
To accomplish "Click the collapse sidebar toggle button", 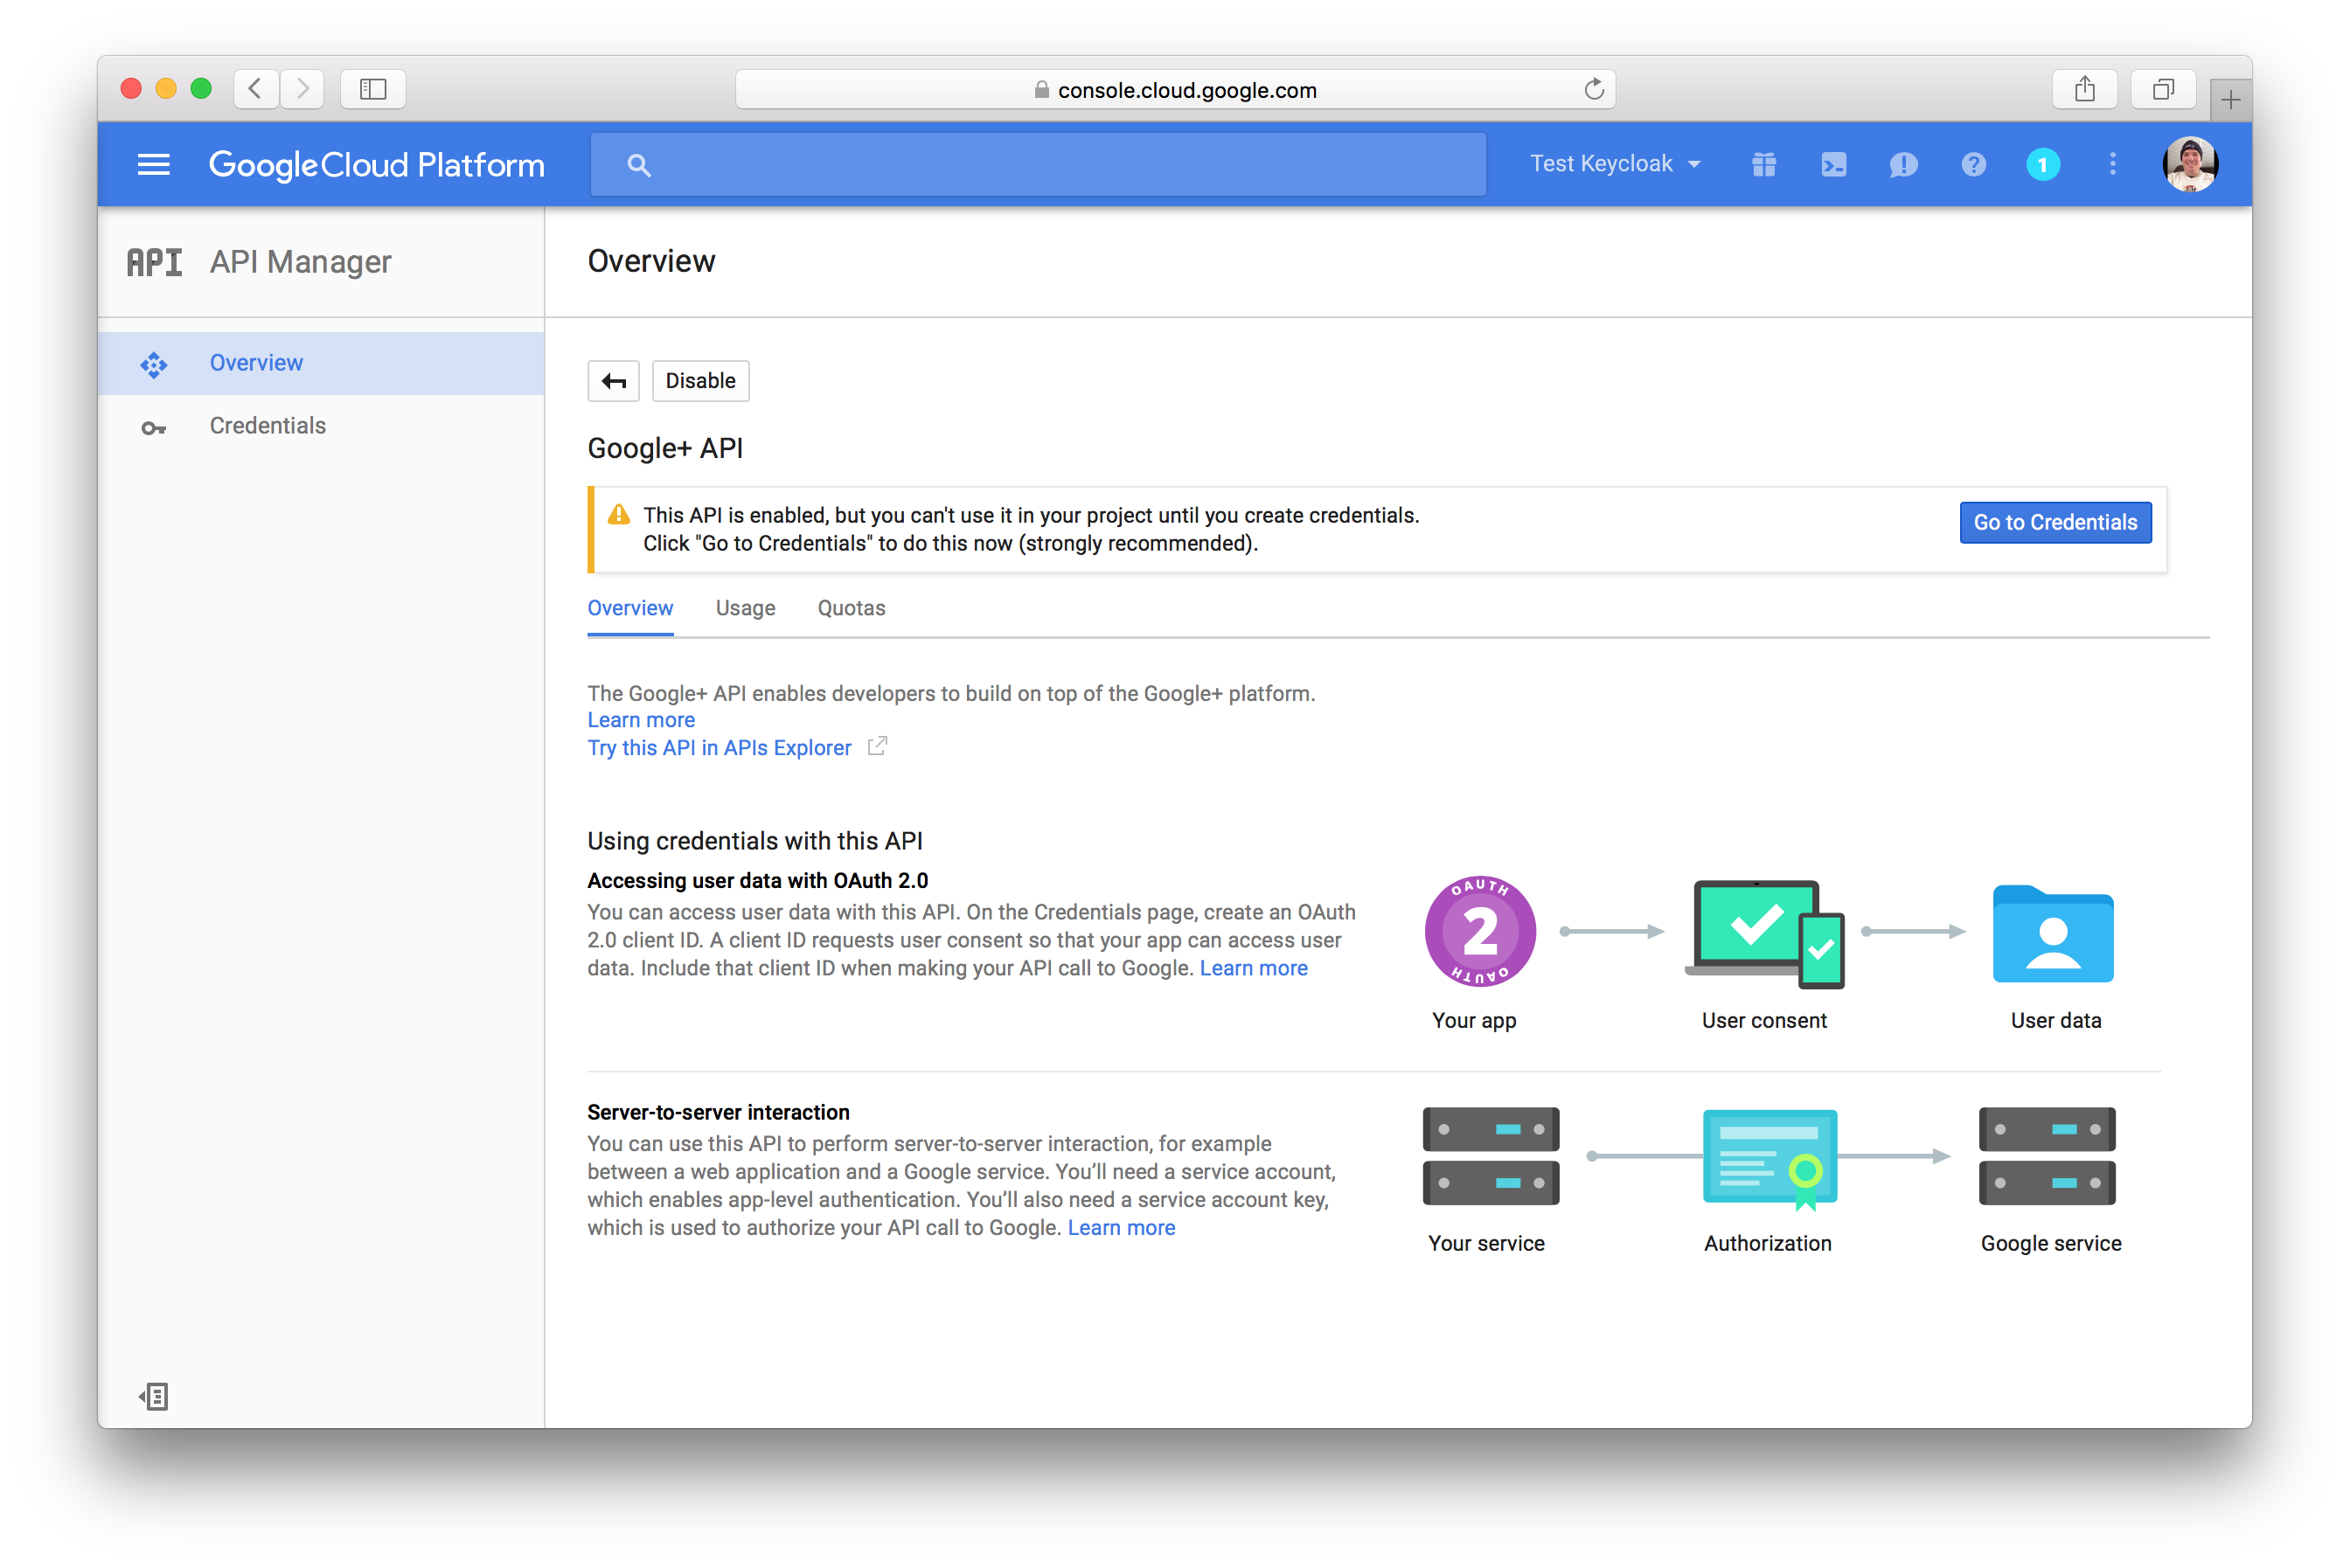I will coord(154,1397).
